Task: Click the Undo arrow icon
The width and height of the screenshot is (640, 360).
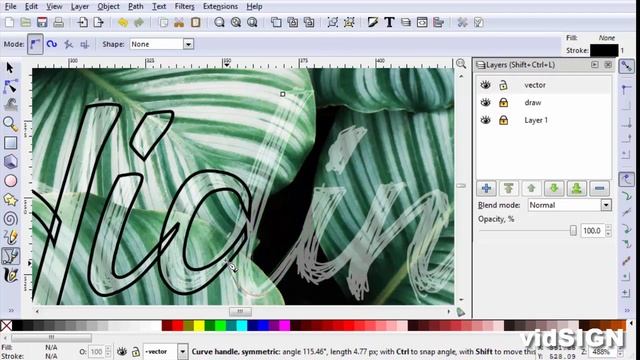Action: [x=122, y=22]
